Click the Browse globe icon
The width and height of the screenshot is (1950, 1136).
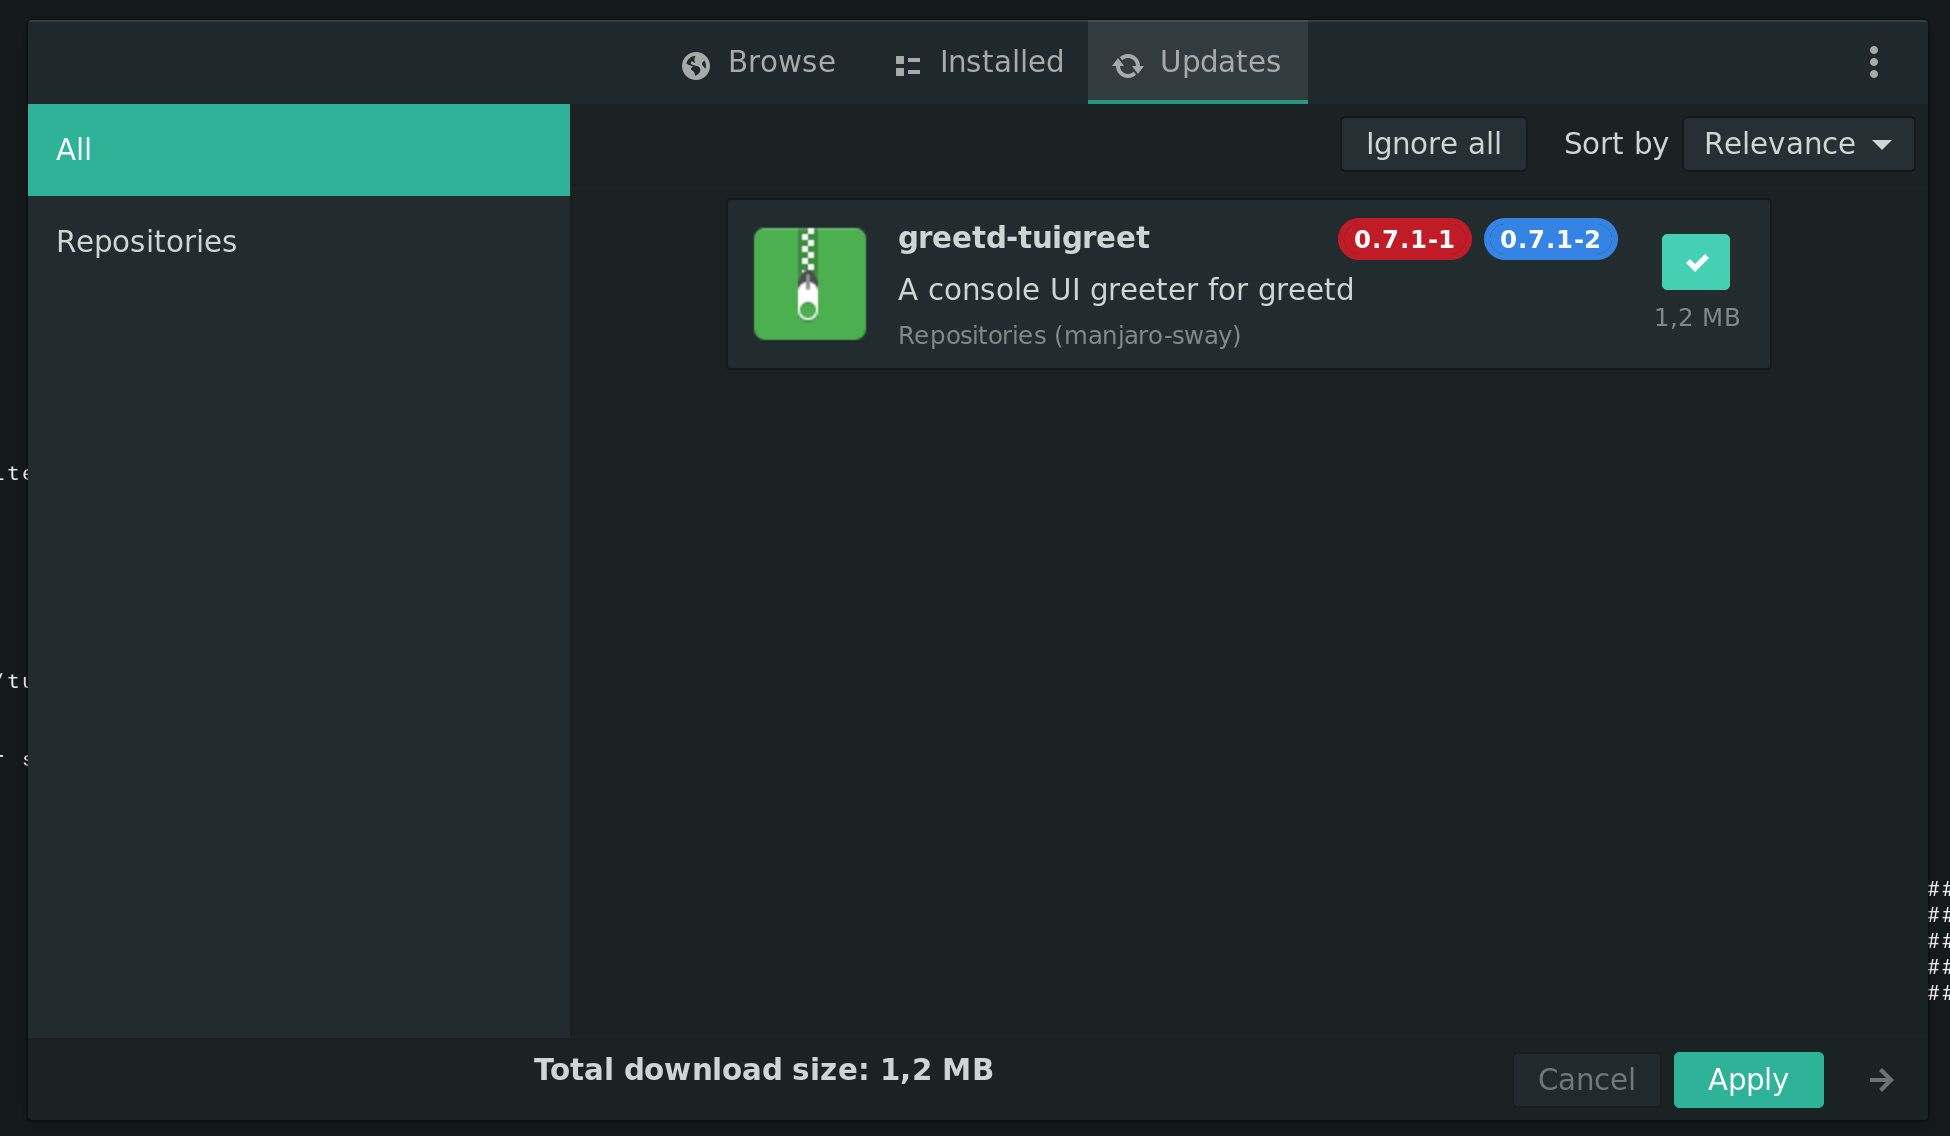pyautogui.click(x=696, y=63)
